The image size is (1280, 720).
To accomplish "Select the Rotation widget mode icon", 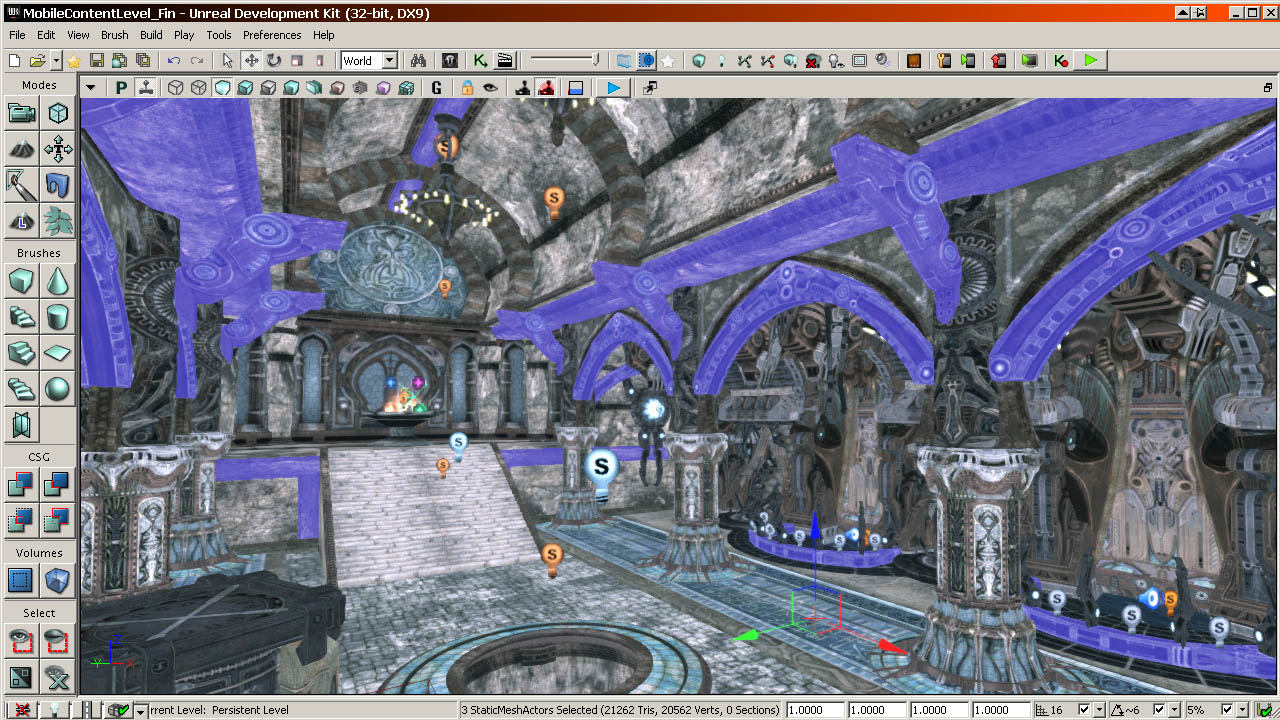I will tap(274, 61).
